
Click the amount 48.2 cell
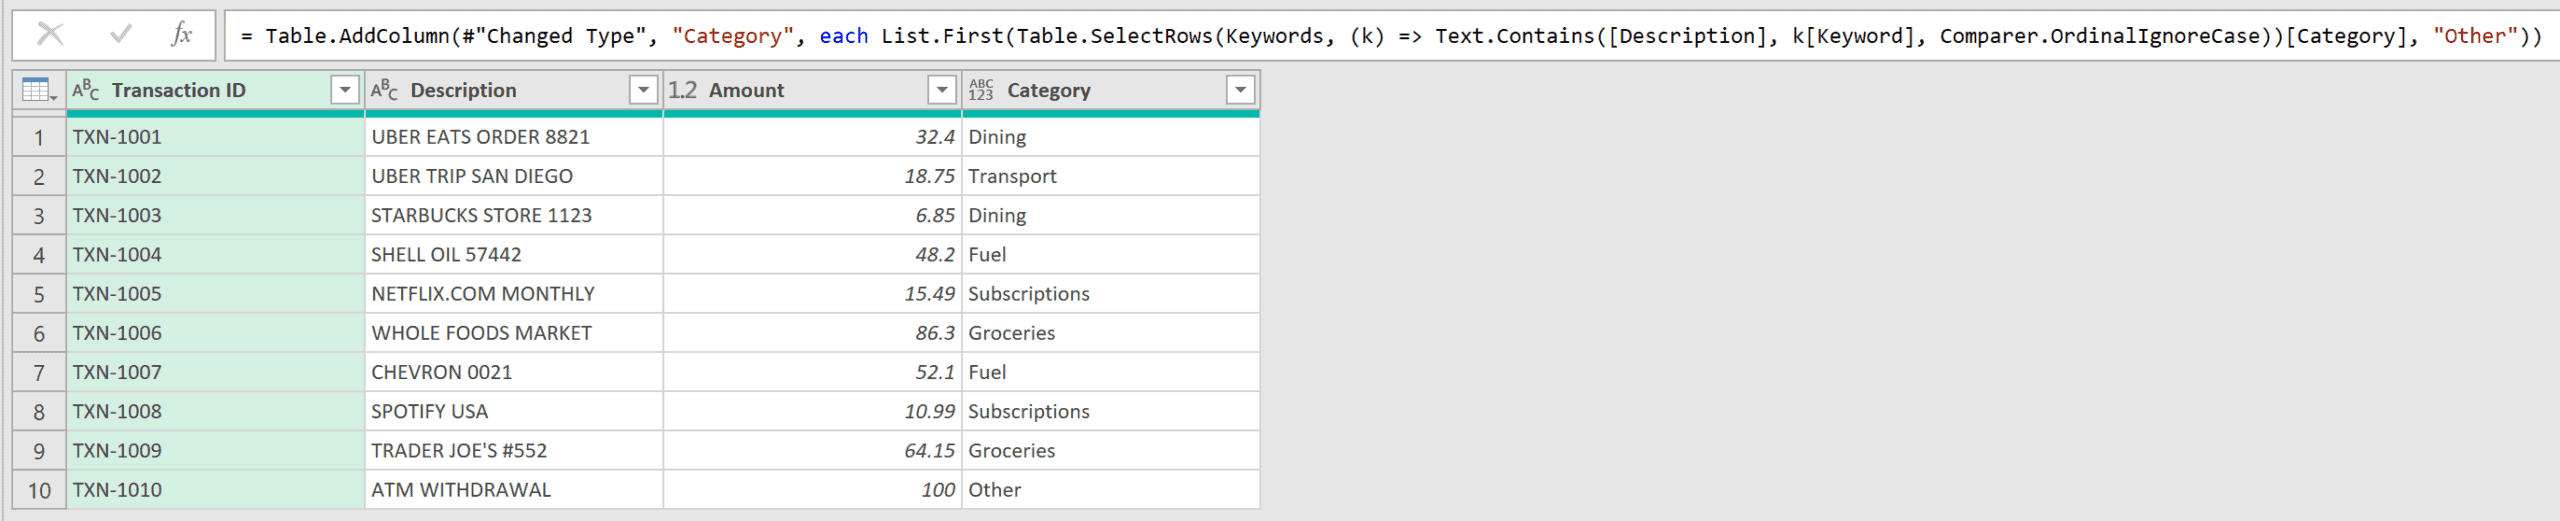pos(812,254)
